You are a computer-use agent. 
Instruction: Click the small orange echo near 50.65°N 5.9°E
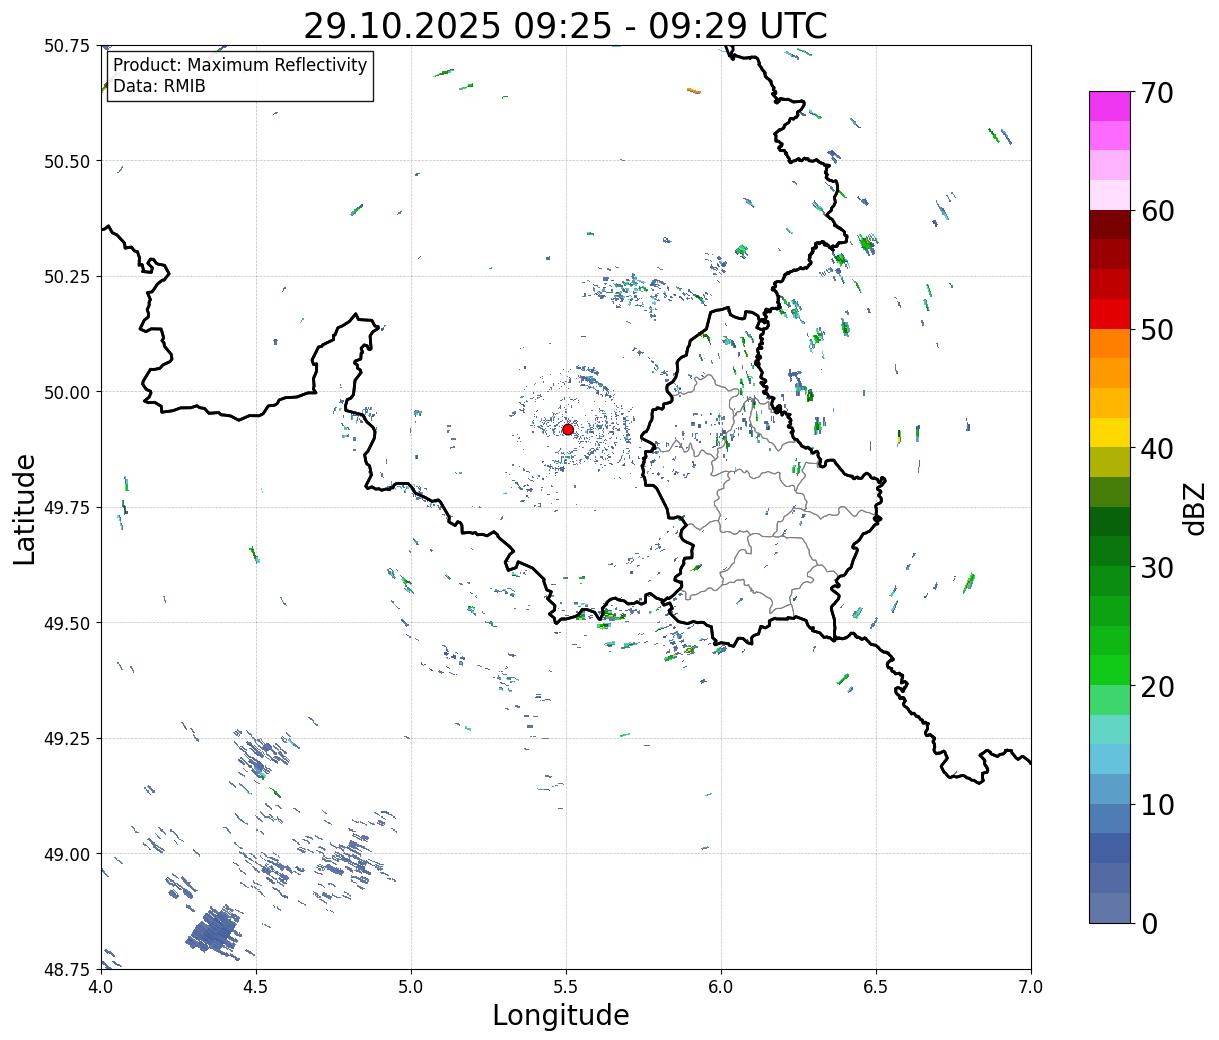tap(694, 91)
